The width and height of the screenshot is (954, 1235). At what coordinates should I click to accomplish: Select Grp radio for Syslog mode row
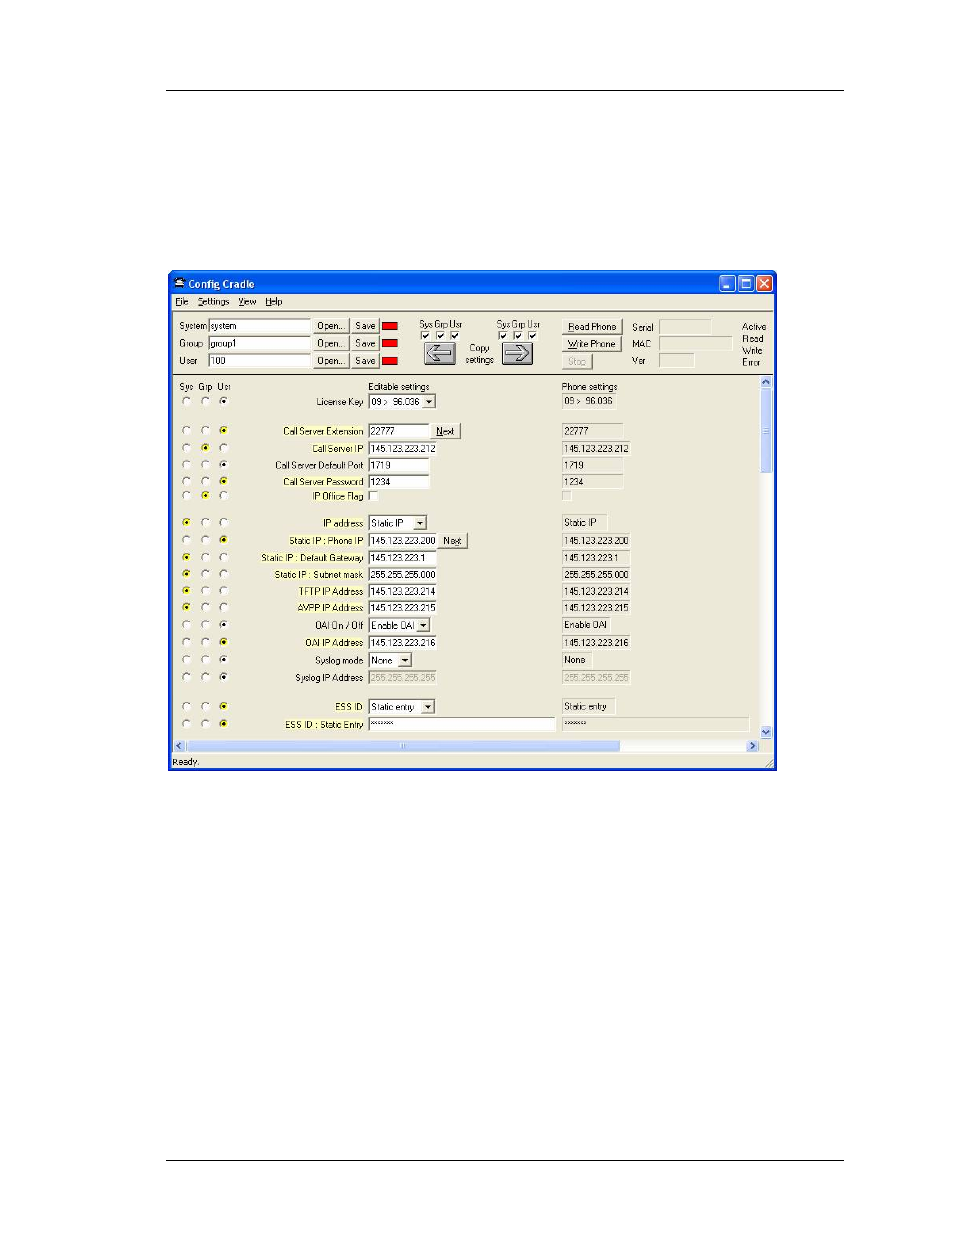(205, 660)
